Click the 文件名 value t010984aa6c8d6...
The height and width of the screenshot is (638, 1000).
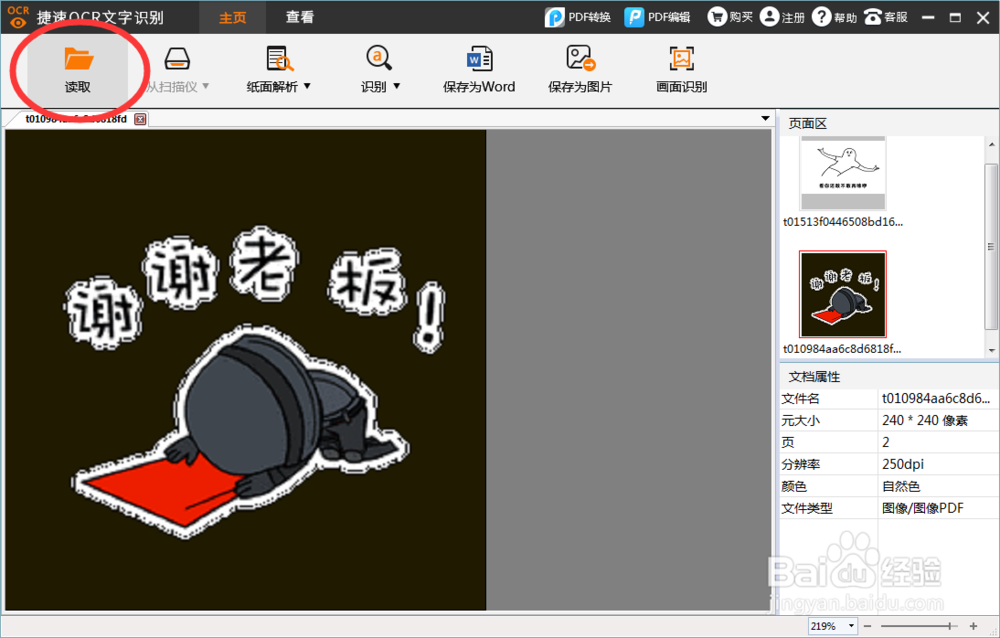[936, 399]
